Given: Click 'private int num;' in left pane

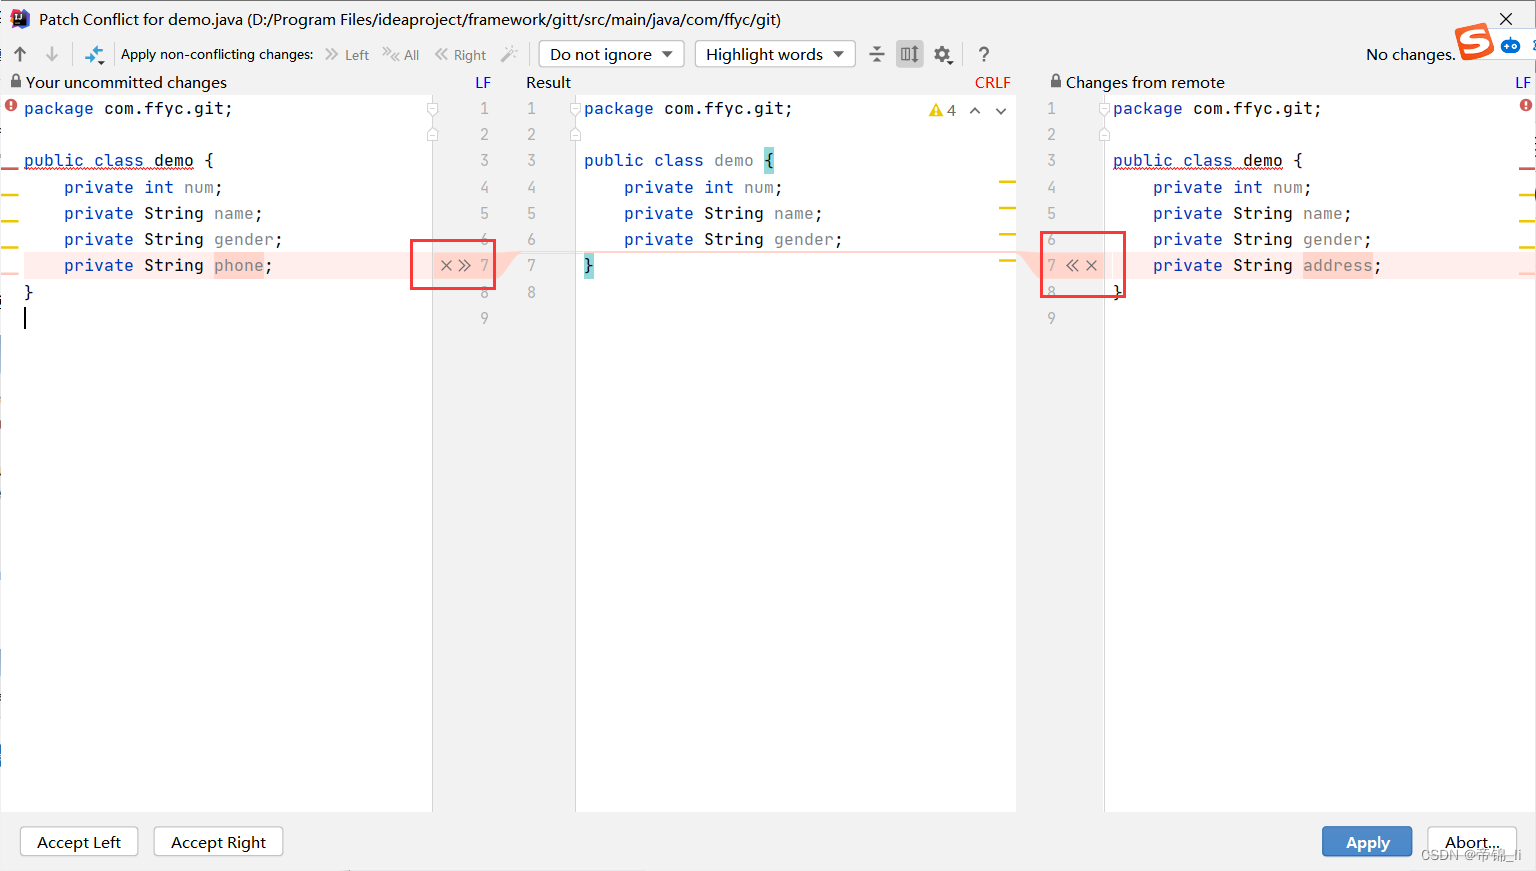Looking at the screenshot, I should 143,187.
